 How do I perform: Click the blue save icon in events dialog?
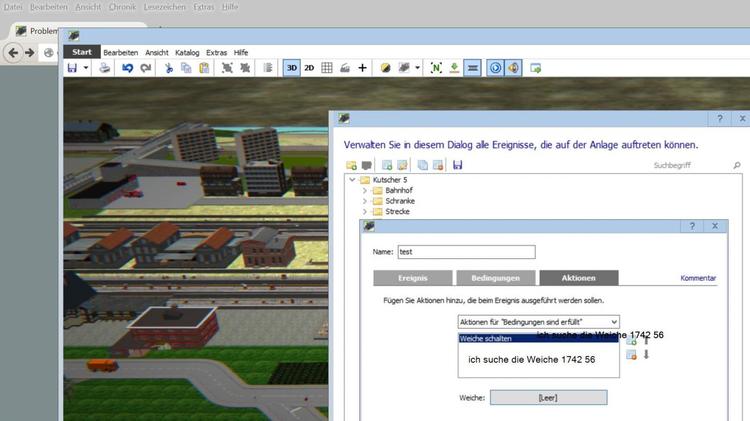click(x=457, y=165)
